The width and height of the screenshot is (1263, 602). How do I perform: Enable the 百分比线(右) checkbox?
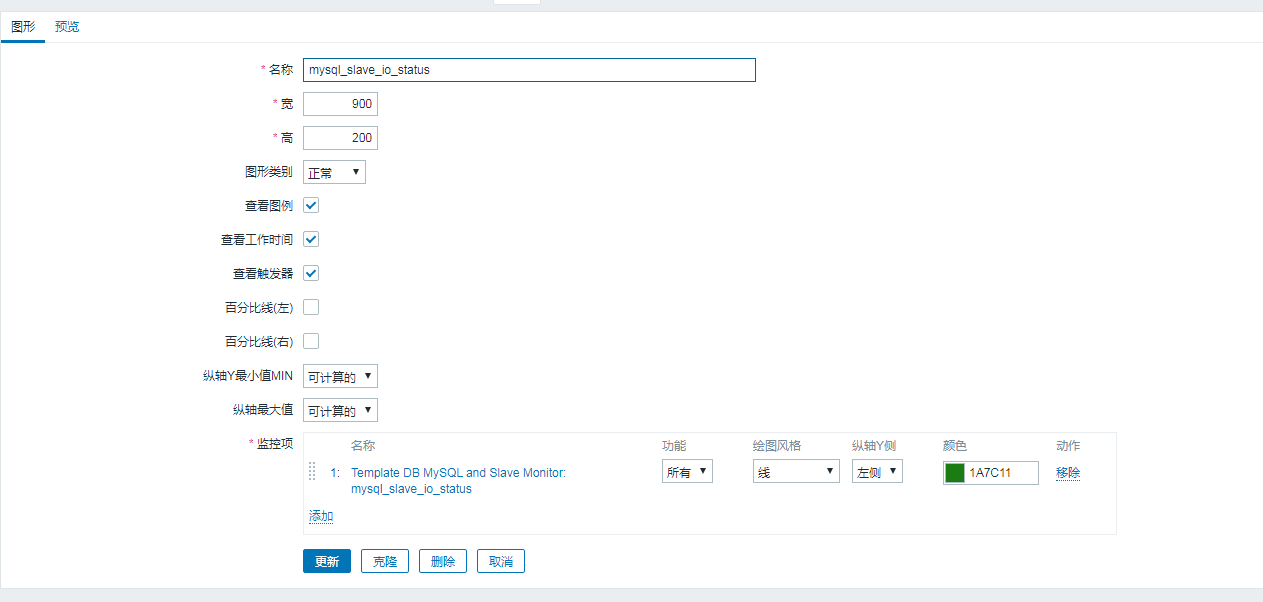pos(311,341)
